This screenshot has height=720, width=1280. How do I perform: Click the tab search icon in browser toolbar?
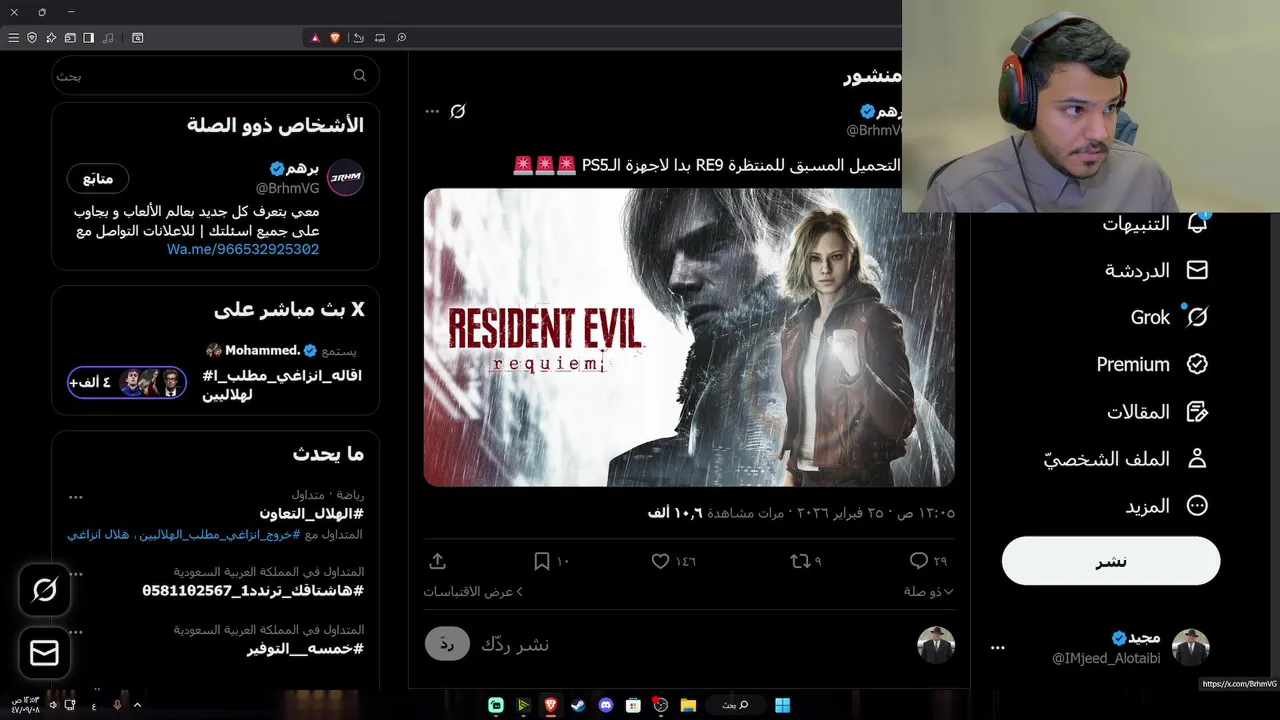138,38
